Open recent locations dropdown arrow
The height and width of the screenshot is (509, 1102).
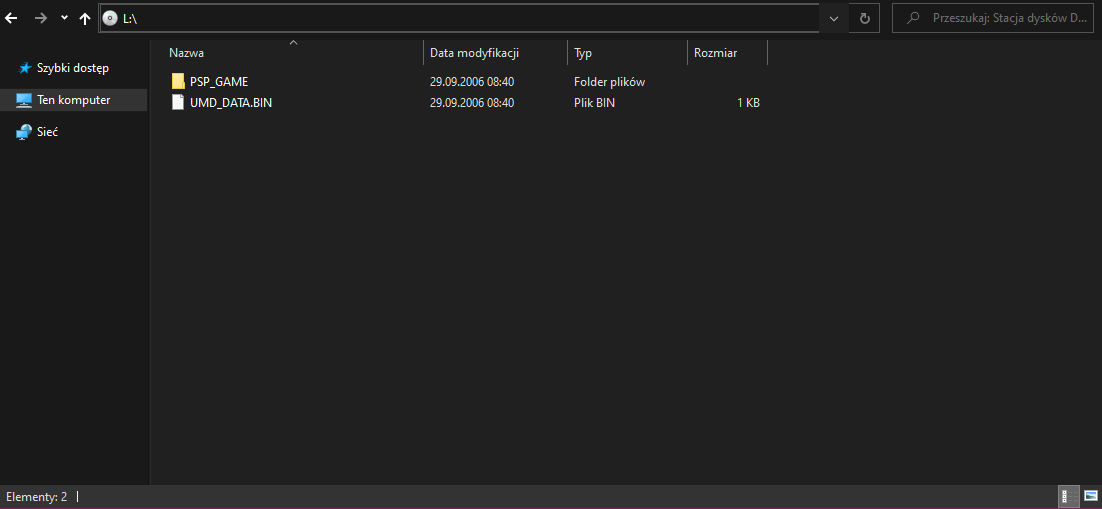(x=65, y=19)
